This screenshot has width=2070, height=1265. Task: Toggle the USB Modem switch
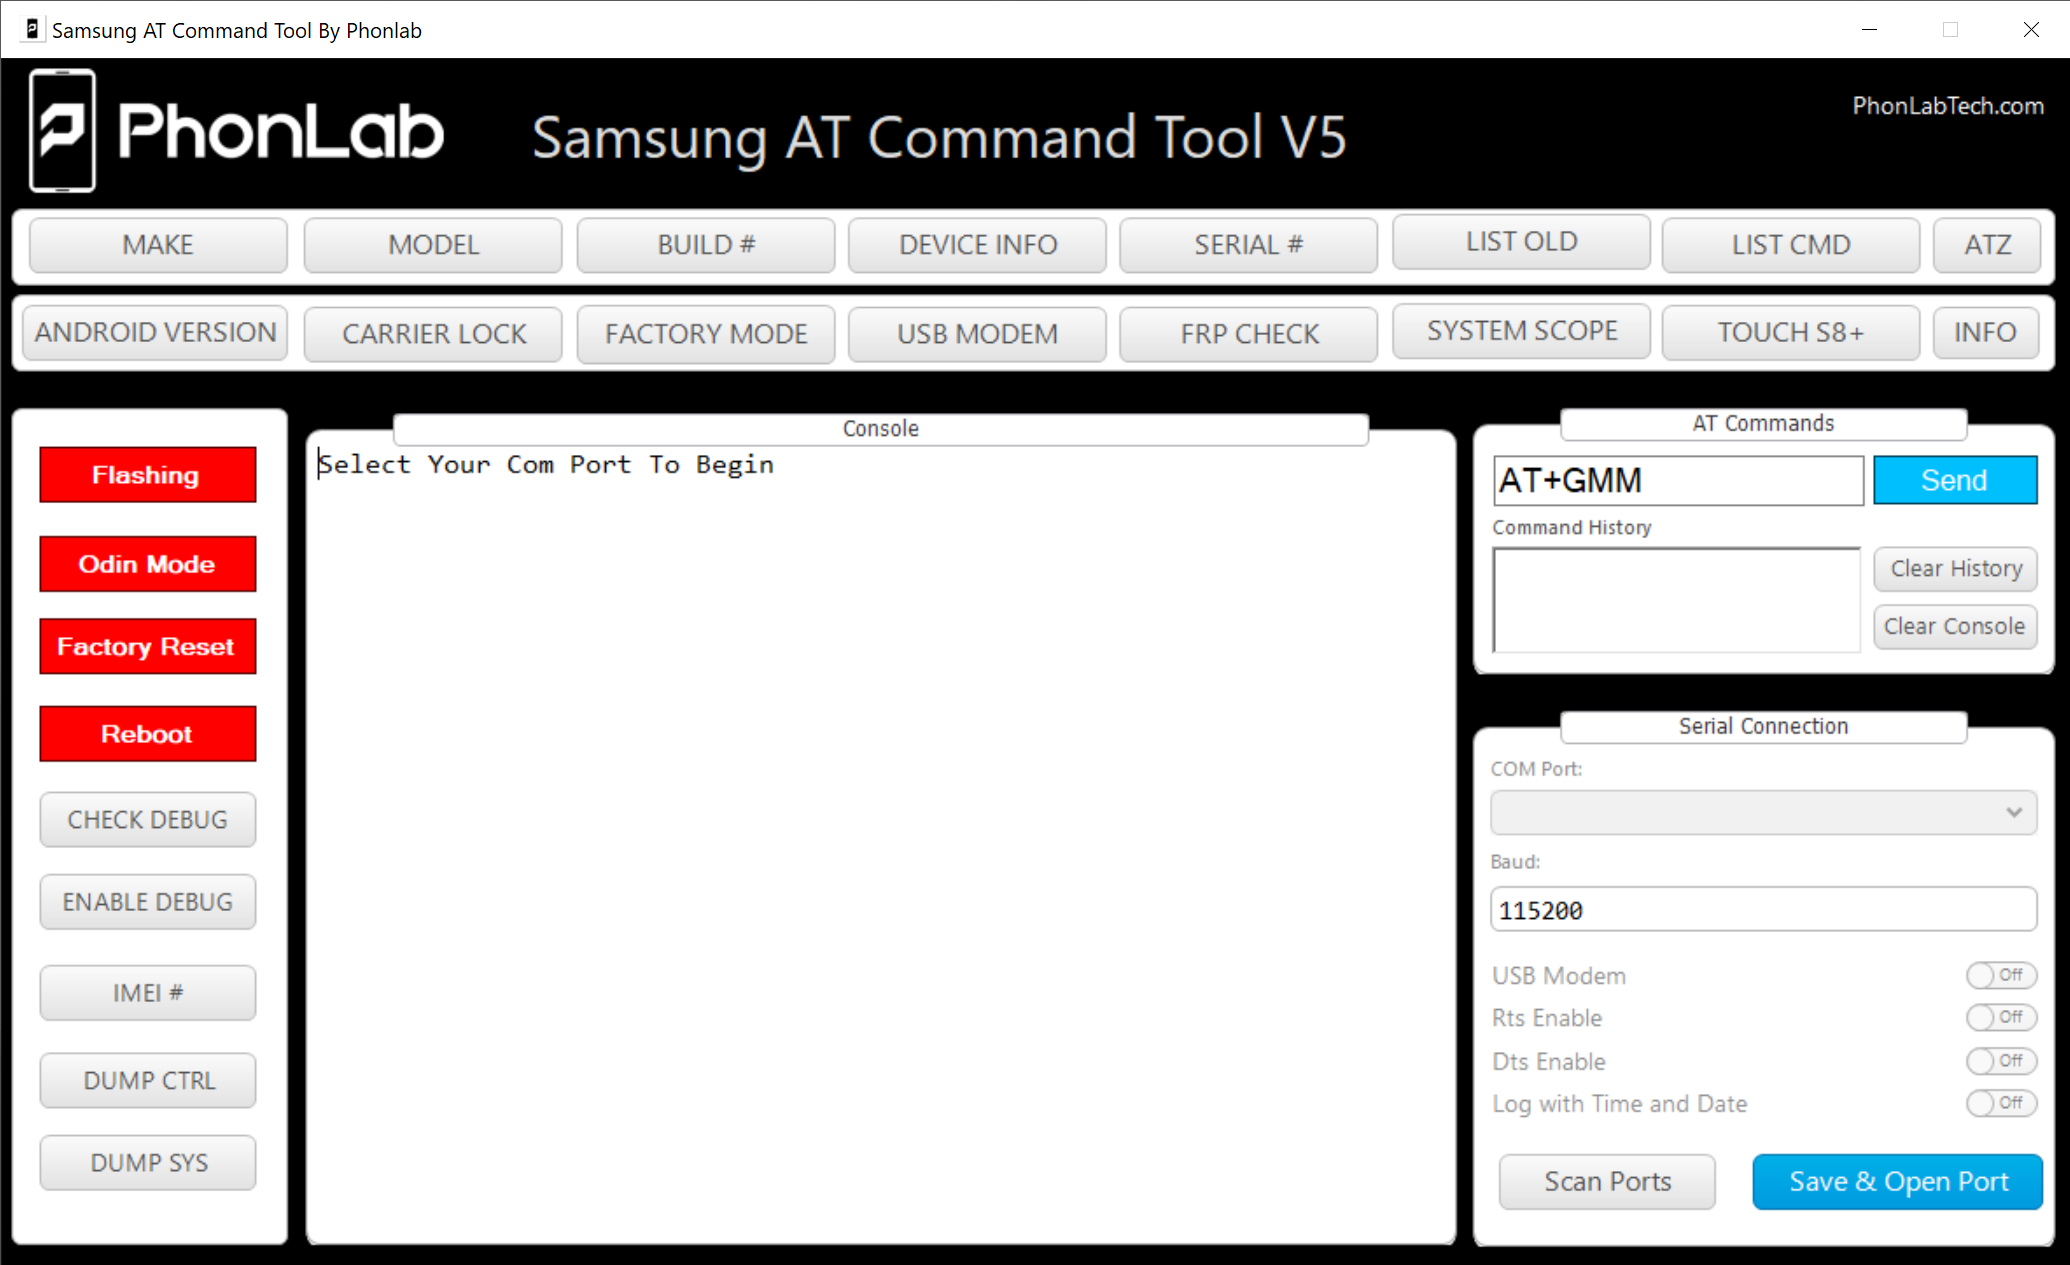click(x=2000, y=975)
